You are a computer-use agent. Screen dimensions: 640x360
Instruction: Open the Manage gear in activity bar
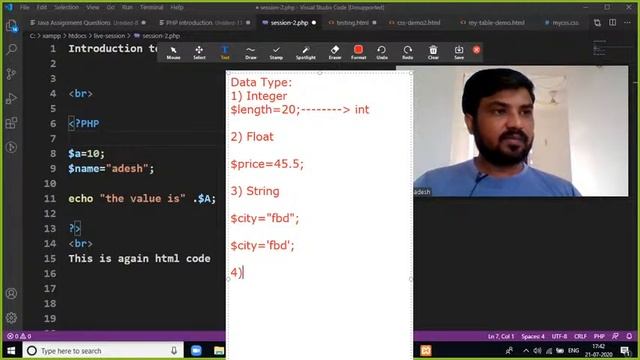coord(12,318)
